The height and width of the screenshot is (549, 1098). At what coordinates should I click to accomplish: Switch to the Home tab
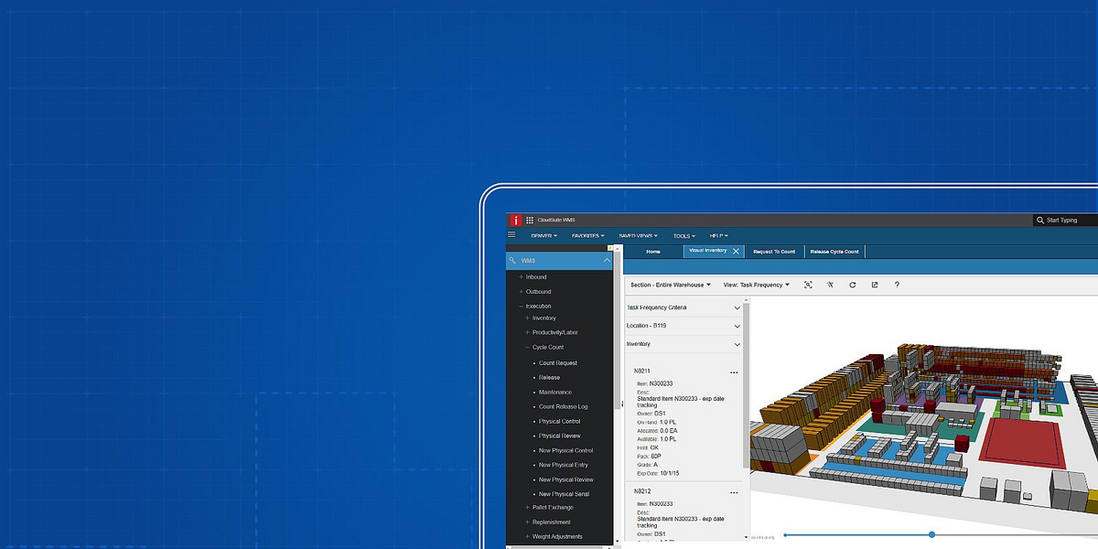point(653,251)
